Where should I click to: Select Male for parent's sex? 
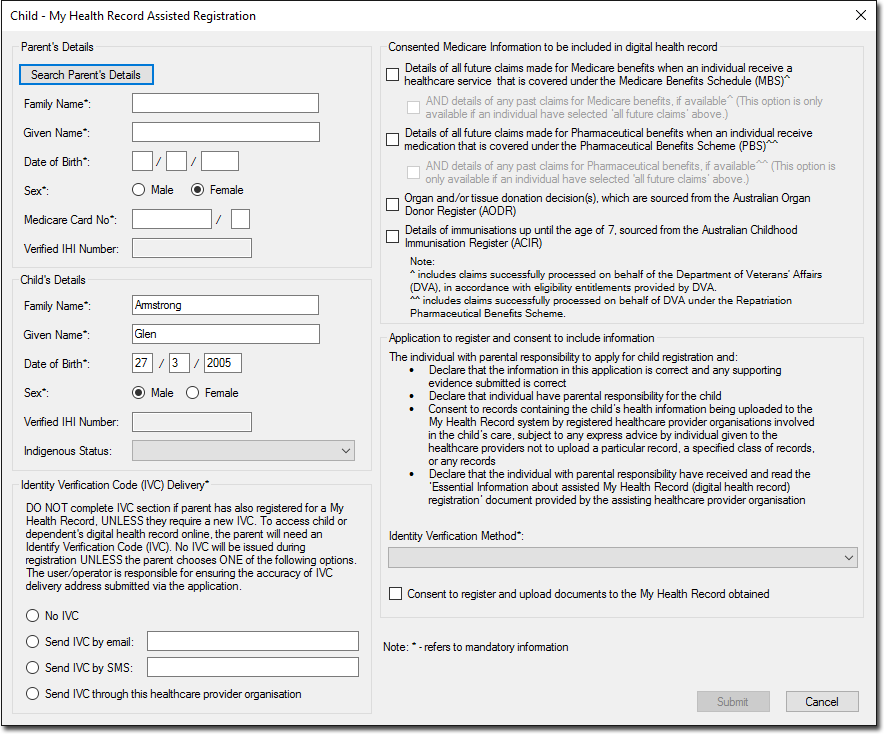(x=139, y=190)
